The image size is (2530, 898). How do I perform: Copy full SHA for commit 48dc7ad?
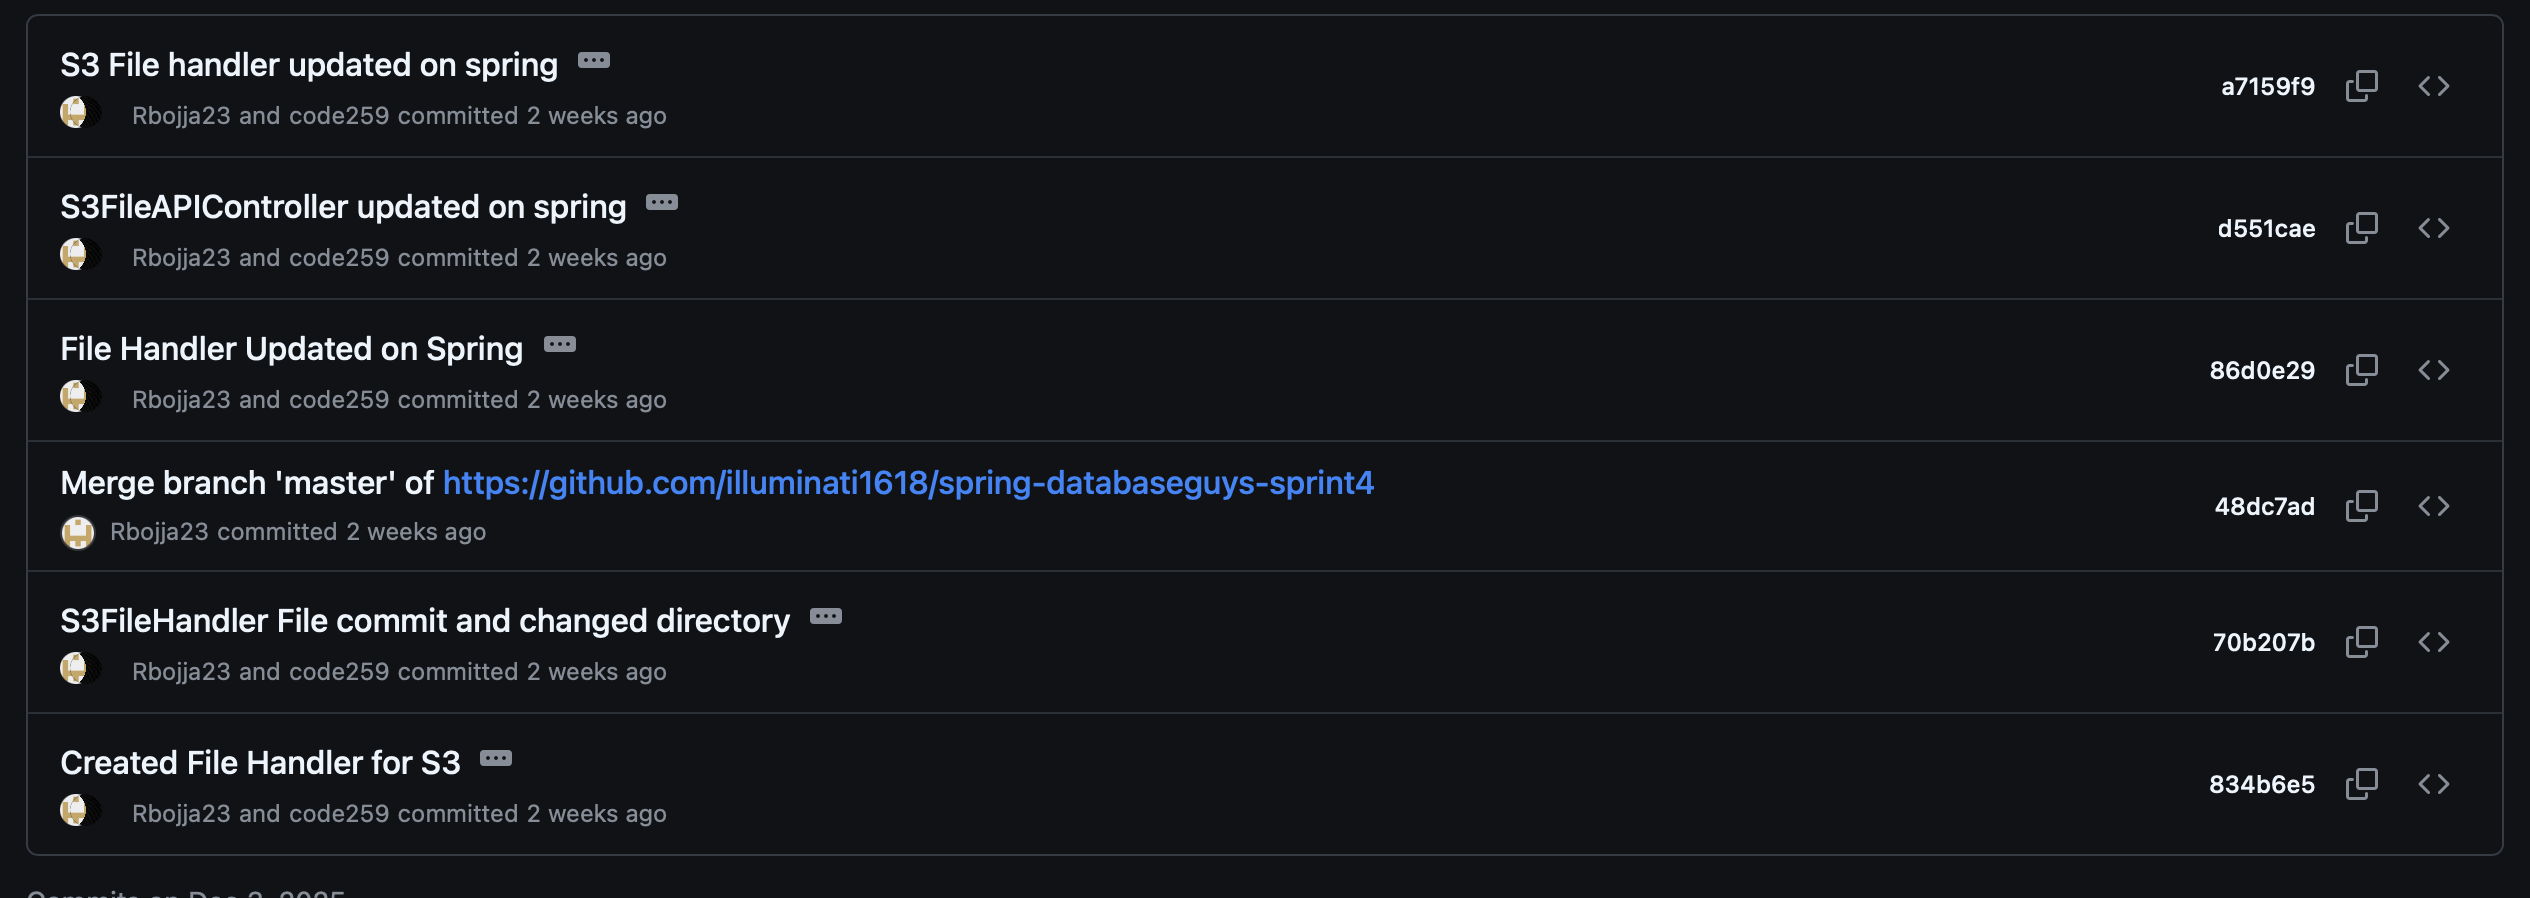point(2361,506)
